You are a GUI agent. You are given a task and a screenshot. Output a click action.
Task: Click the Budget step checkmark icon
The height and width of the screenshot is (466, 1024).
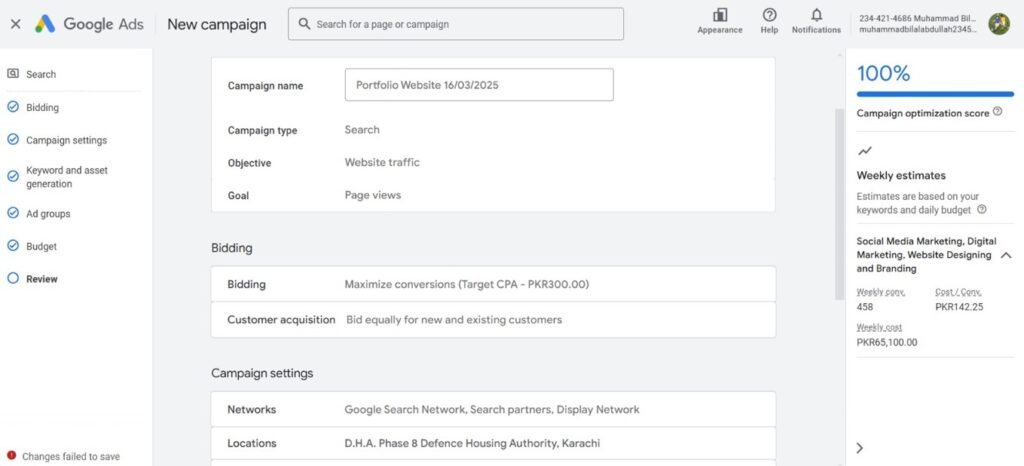tap(12, 245)
